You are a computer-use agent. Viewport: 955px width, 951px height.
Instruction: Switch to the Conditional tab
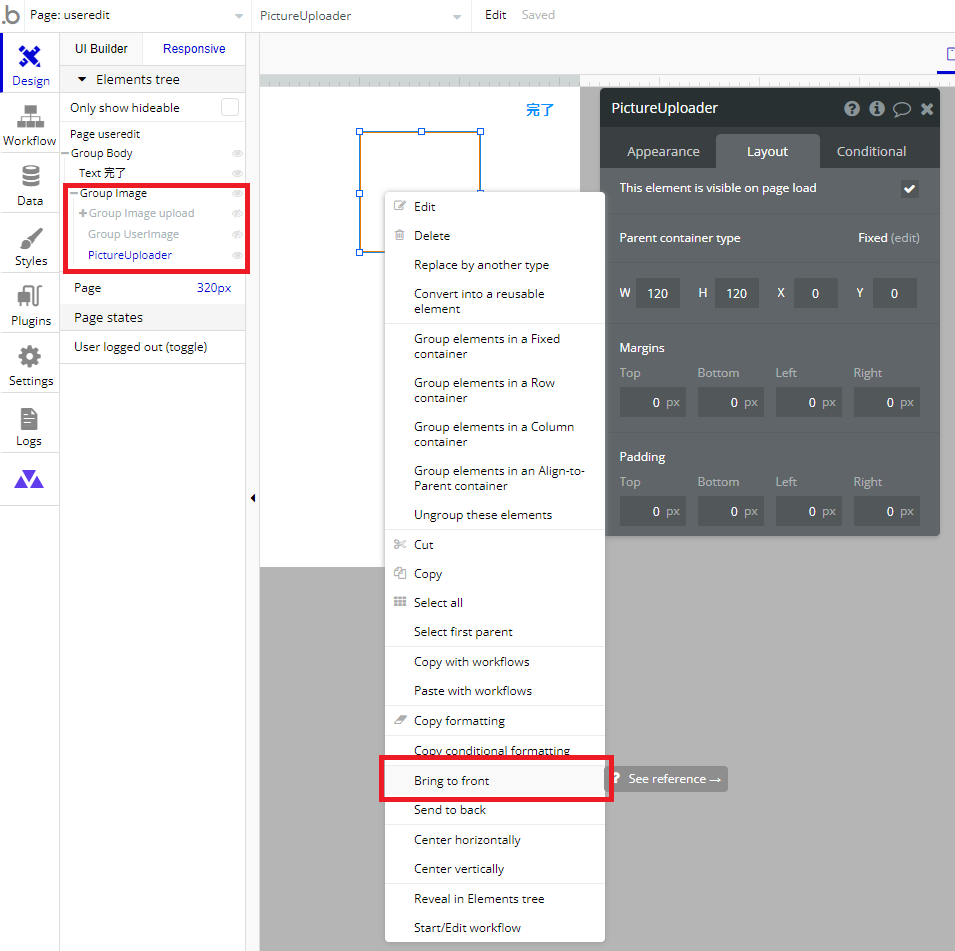(x=871, y=151)
